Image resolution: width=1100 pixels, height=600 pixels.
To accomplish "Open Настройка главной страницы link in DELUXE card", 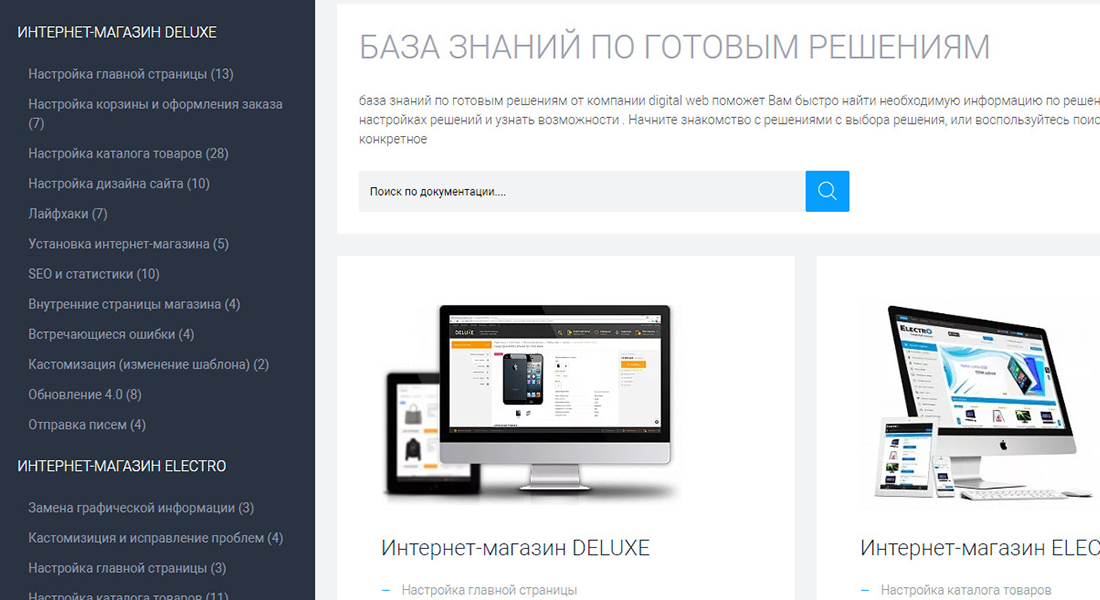I will [x=489, y=590].
